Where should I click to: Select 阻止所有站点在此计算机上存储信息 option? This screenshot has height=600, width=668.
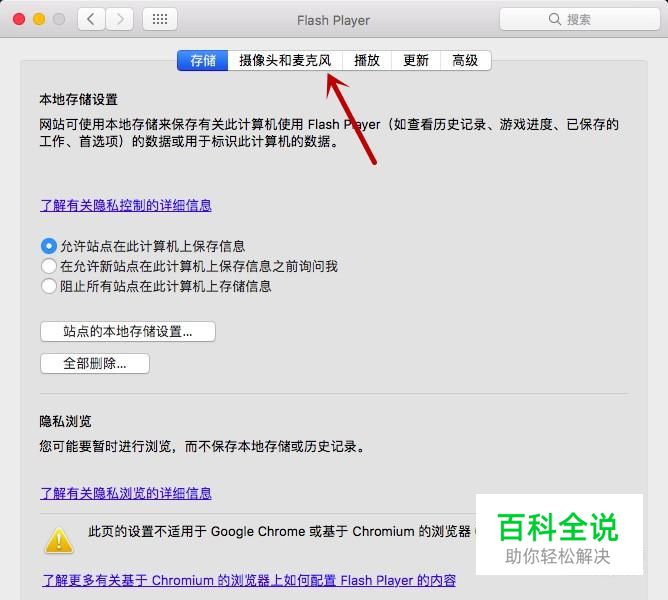(49, 286)
